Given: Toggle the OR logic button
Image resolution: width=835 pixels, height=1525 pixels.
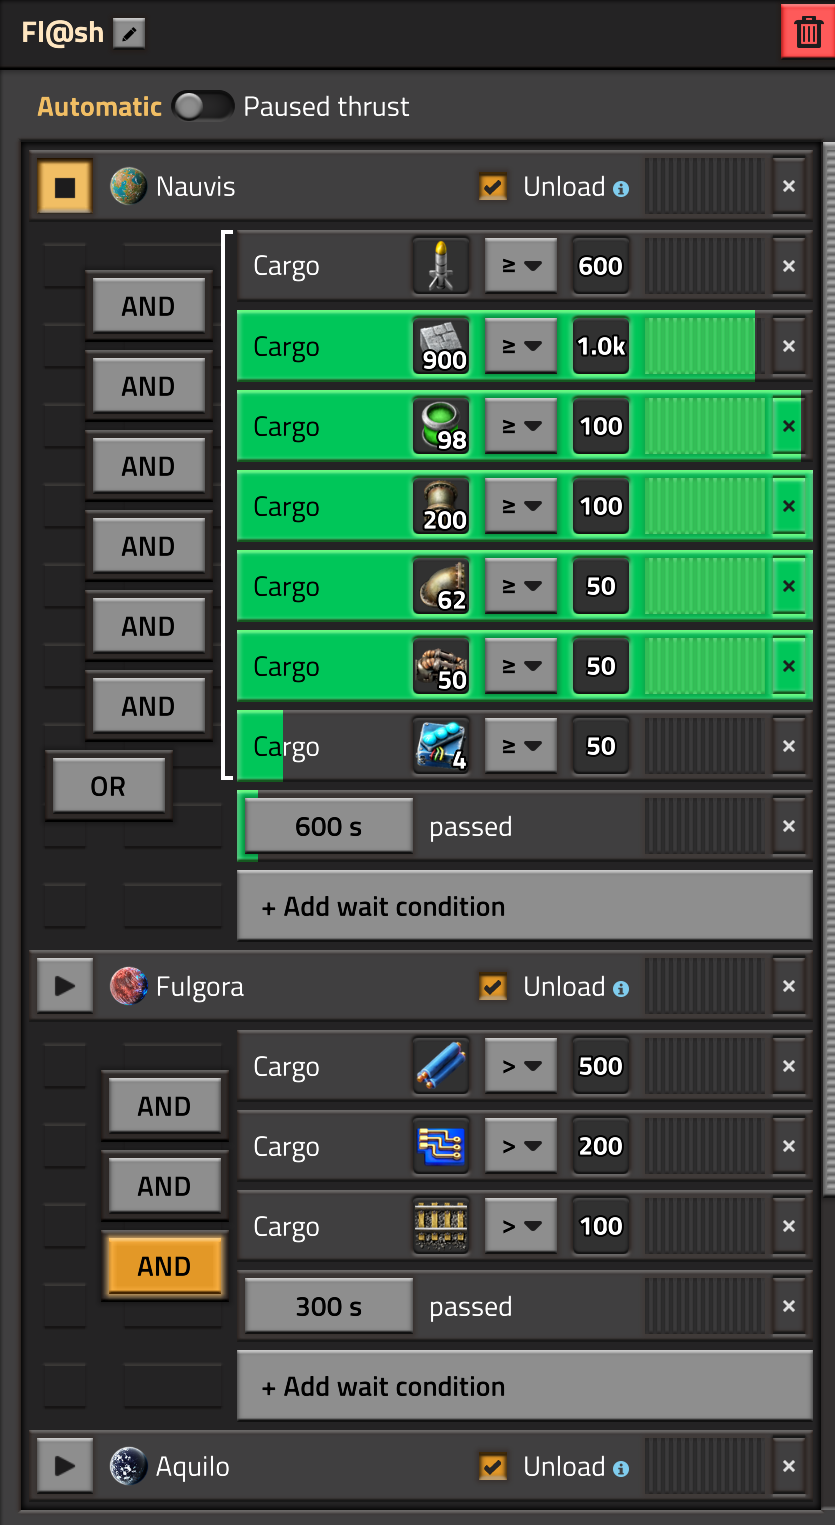Looking at the screenshot, I should pyautogui.click(x=108, y=786).
